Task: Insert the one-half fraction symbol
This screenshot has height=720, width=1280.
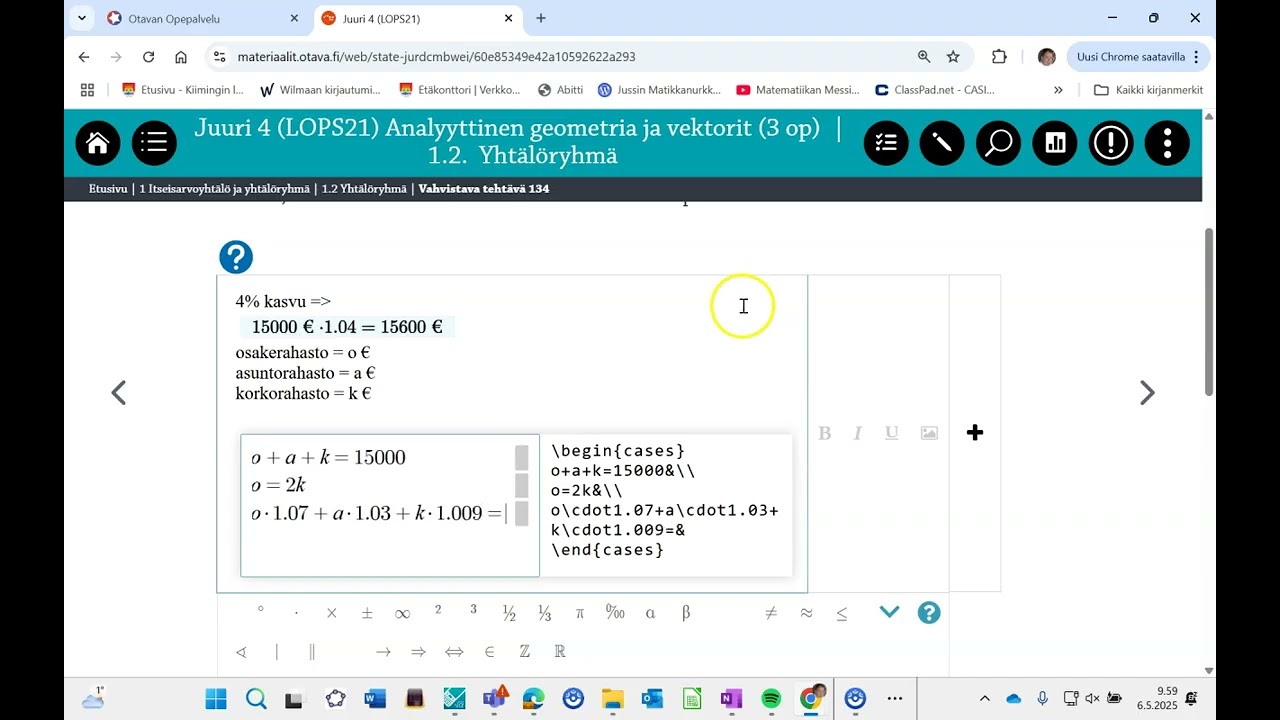Action: (509, 613)
